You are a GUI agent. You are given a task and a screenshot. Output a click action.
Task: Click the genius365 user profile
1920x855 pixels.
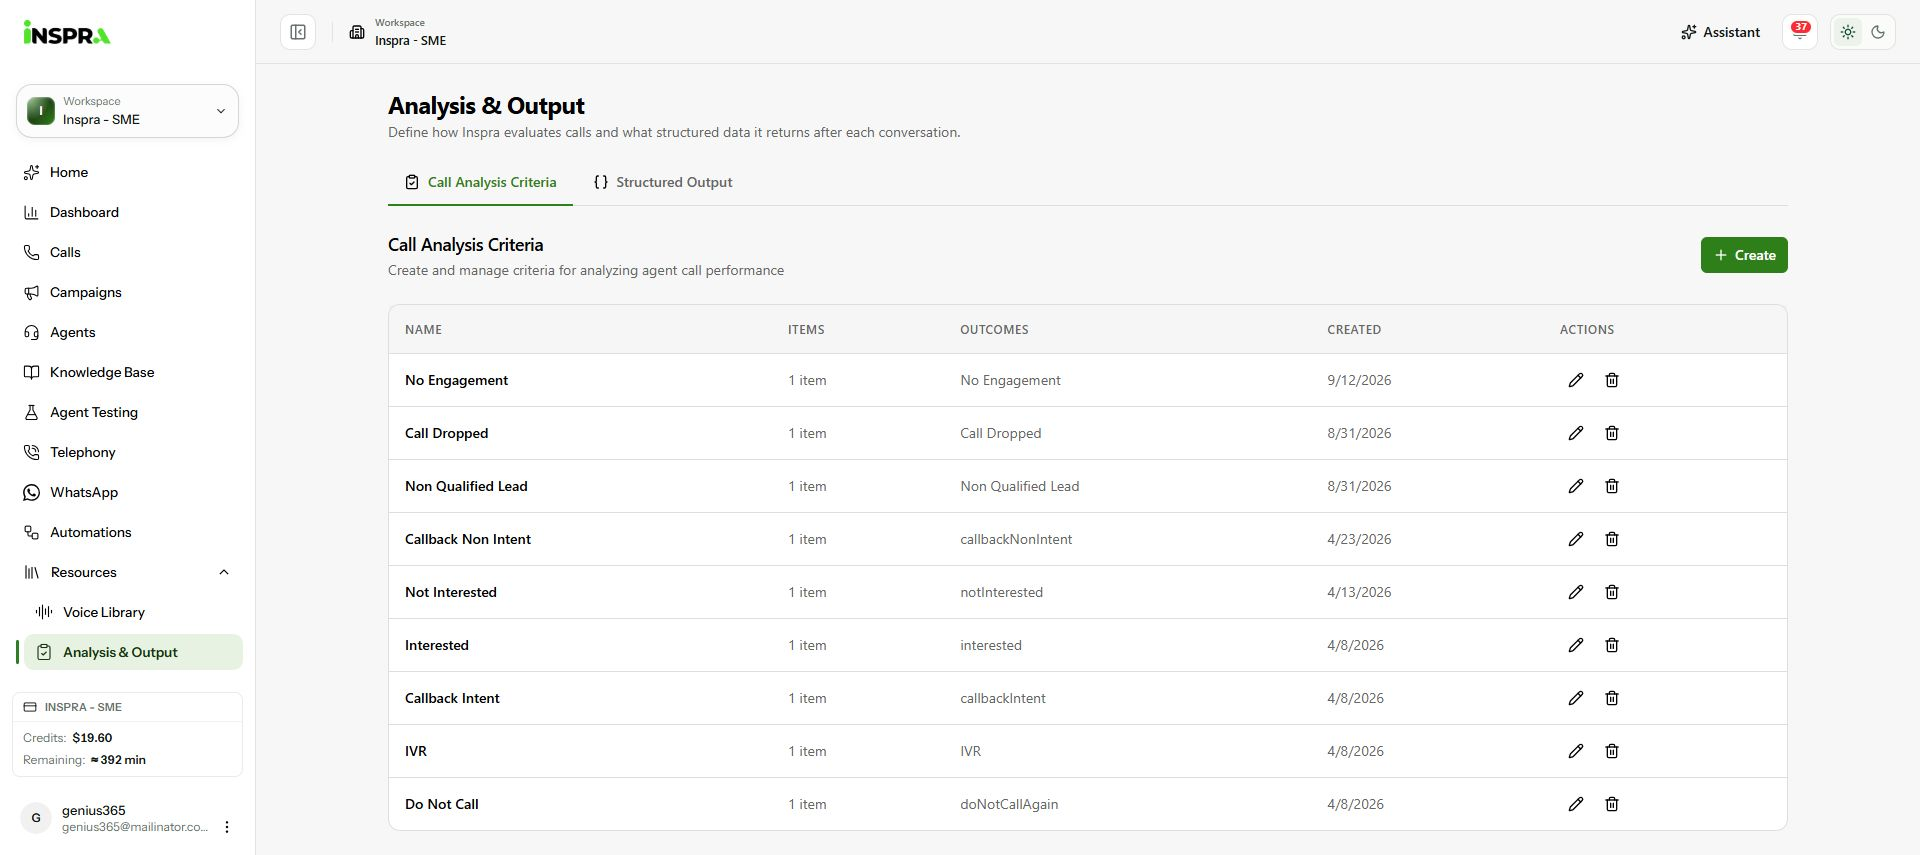pos(115,818)
